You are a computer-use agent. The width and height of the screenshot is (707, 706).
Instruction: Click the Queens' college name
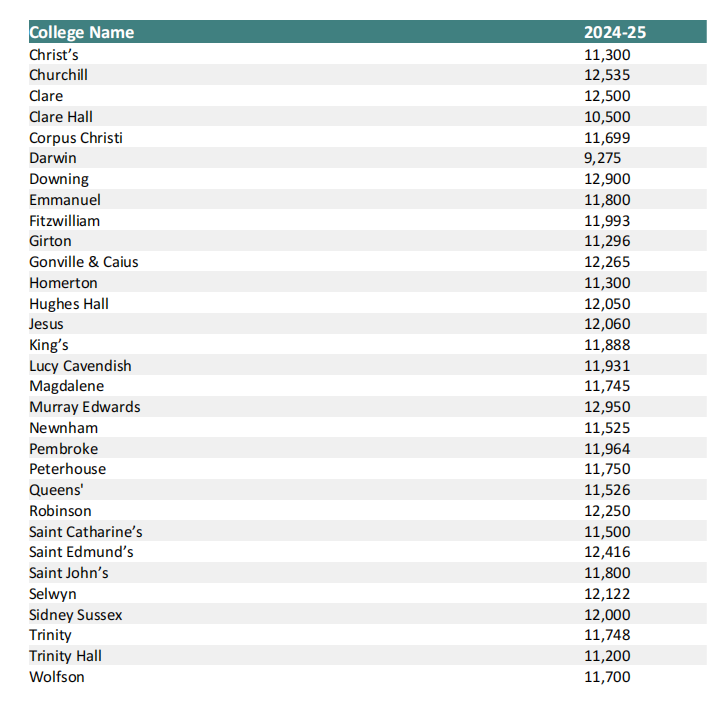tap(56, 490)
